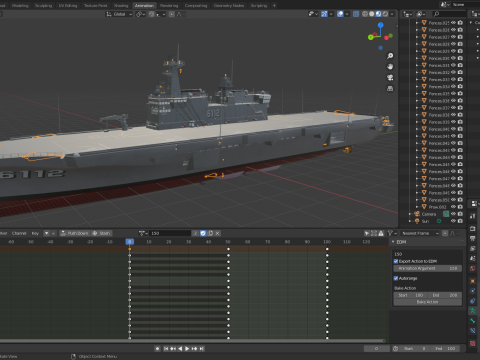Click Camera object data icon in outliner
The height and width of the screenshot is (360, 480).
[446, 214]
